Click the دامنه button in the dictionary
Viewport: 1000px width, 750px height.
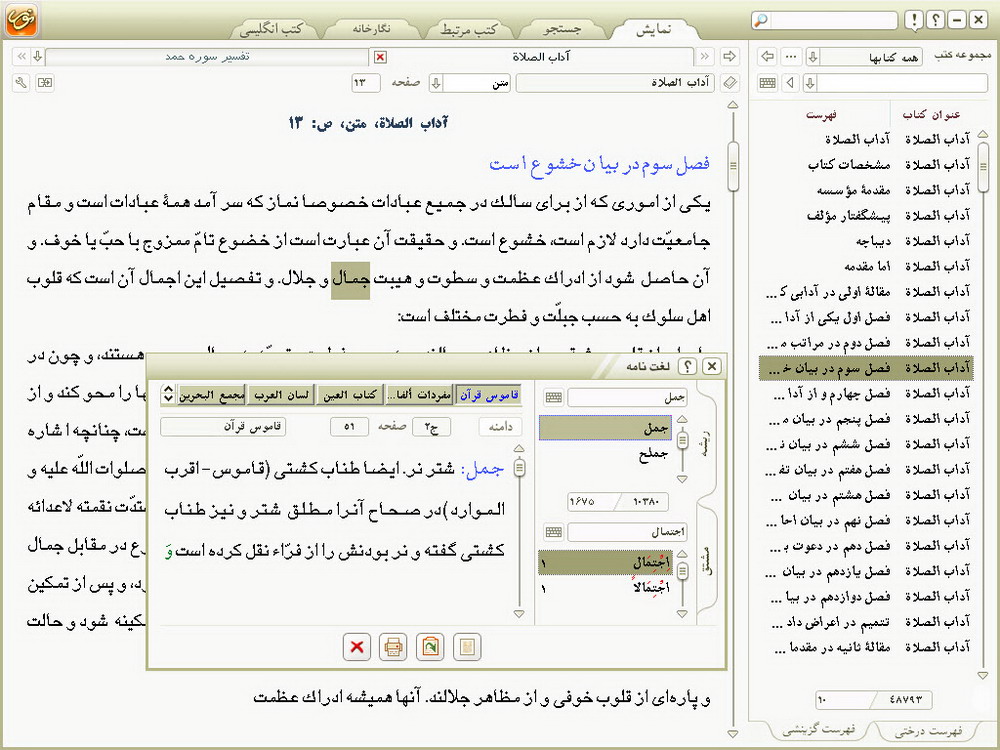500,427
